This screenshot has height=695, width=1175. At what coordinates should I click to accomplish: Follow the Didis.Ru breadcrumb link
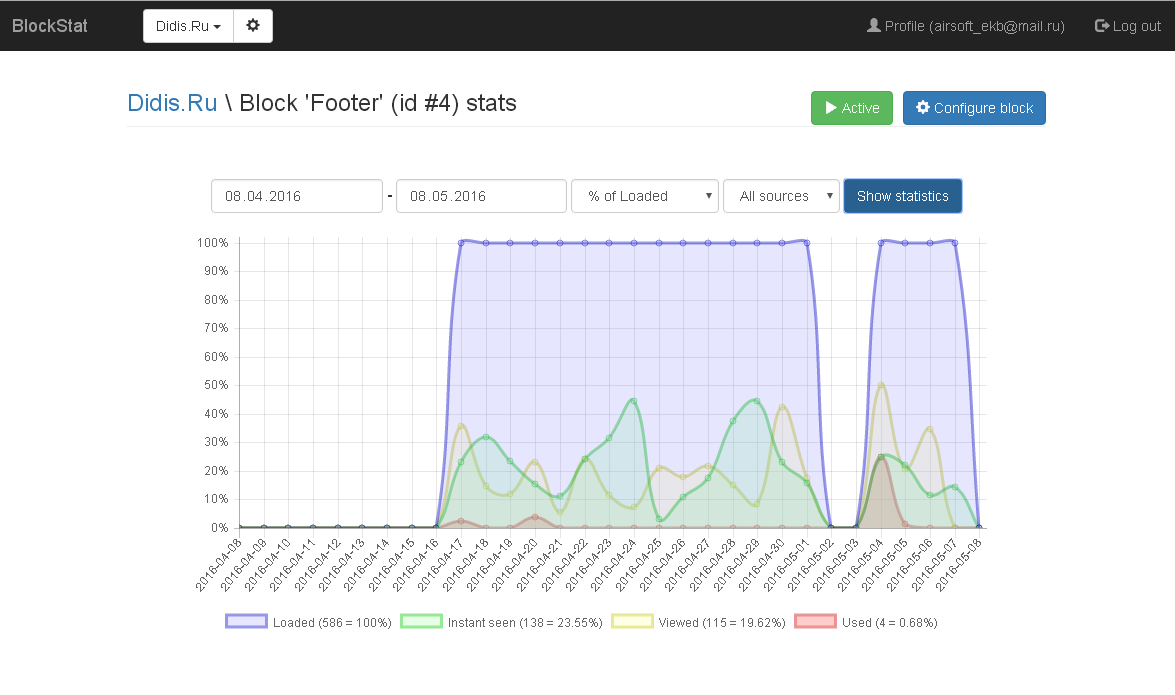pos(172,103)
